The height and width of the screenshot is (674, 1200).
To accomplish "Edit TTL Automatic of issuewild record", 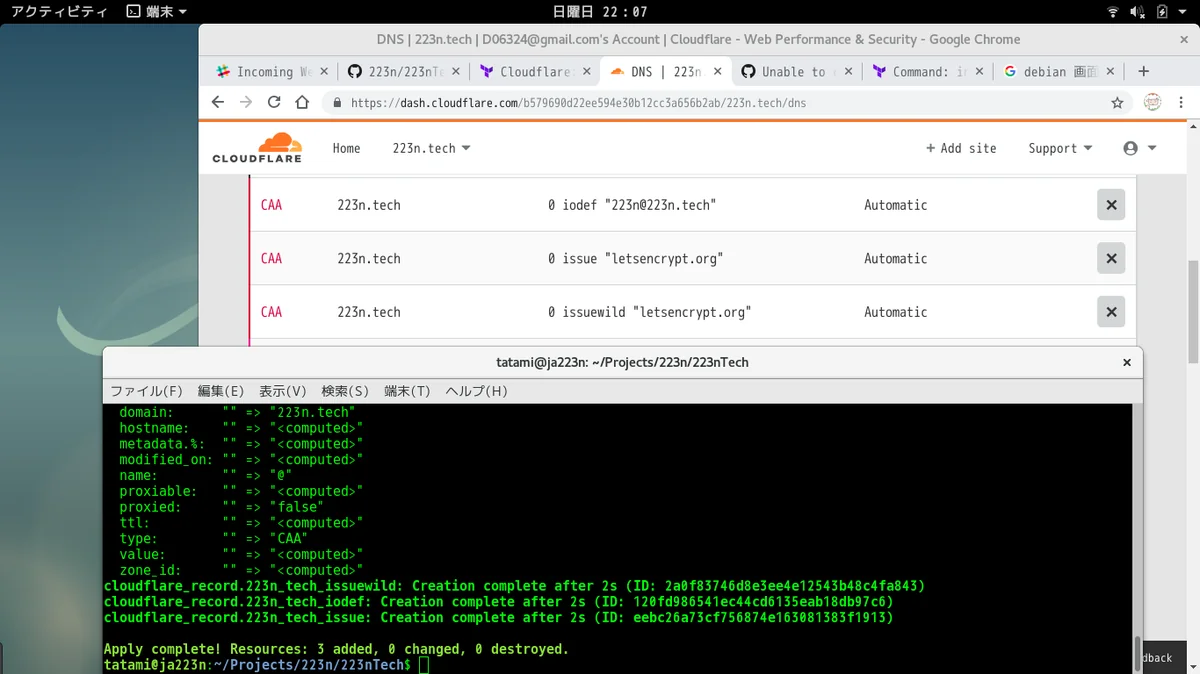I will 895,312.
